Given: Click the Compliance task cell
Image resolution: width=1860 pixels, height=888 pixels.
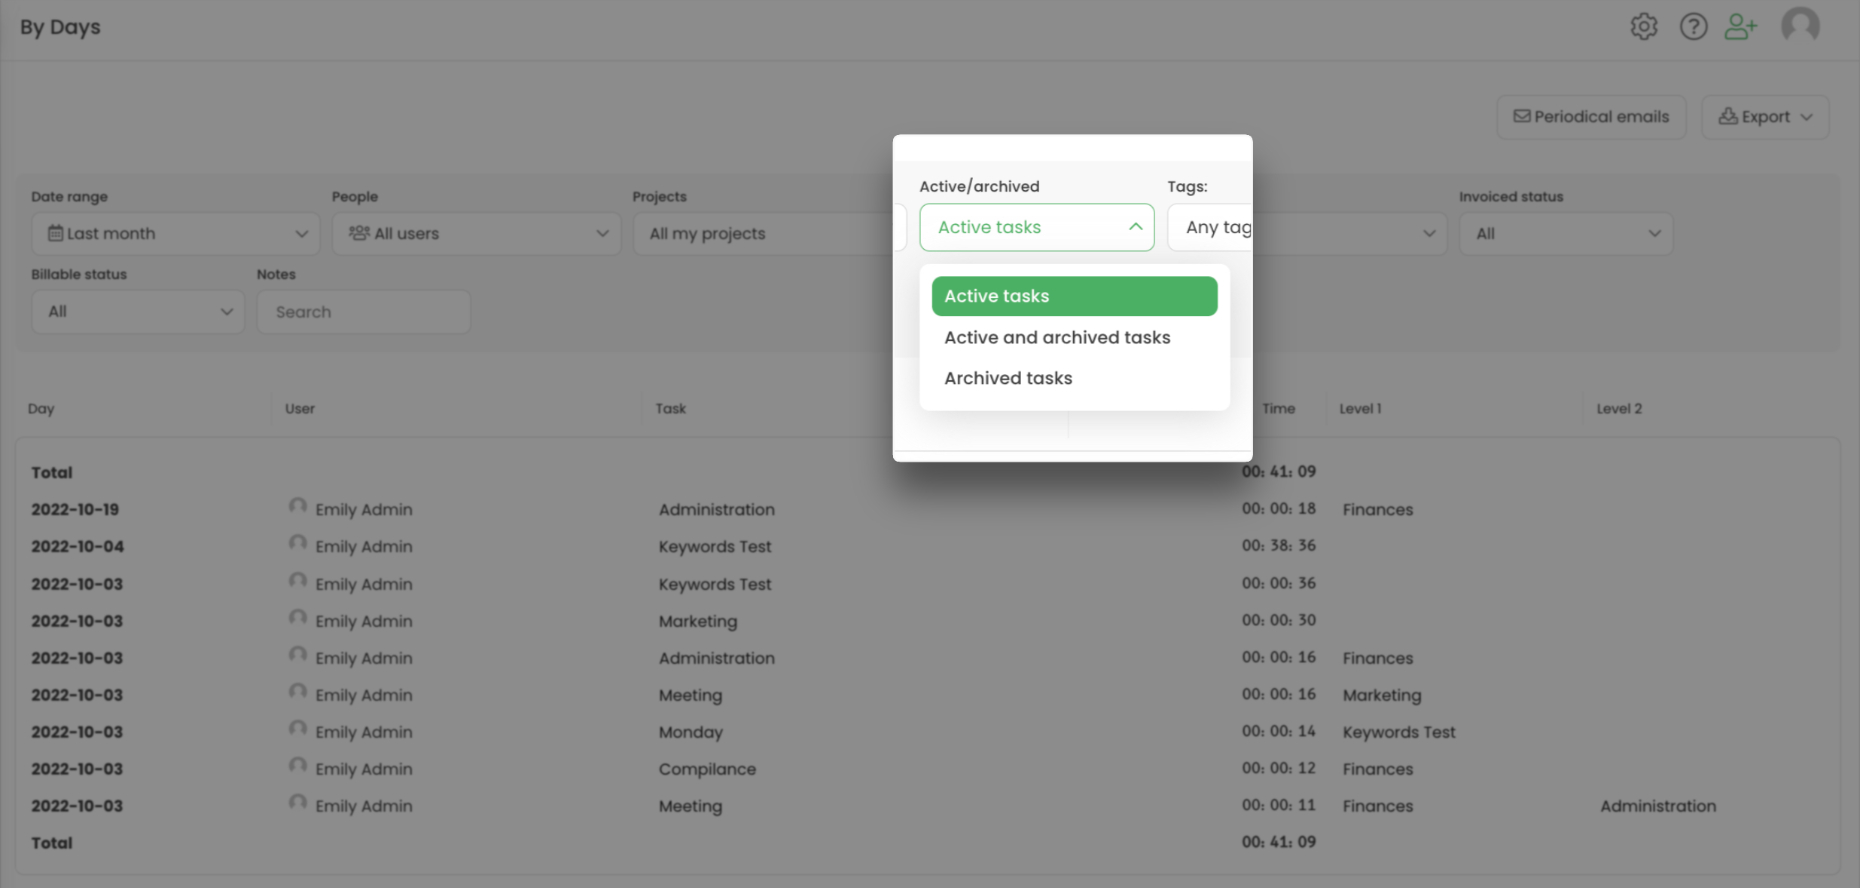Looking at the screenshot, I should point(707,769).
